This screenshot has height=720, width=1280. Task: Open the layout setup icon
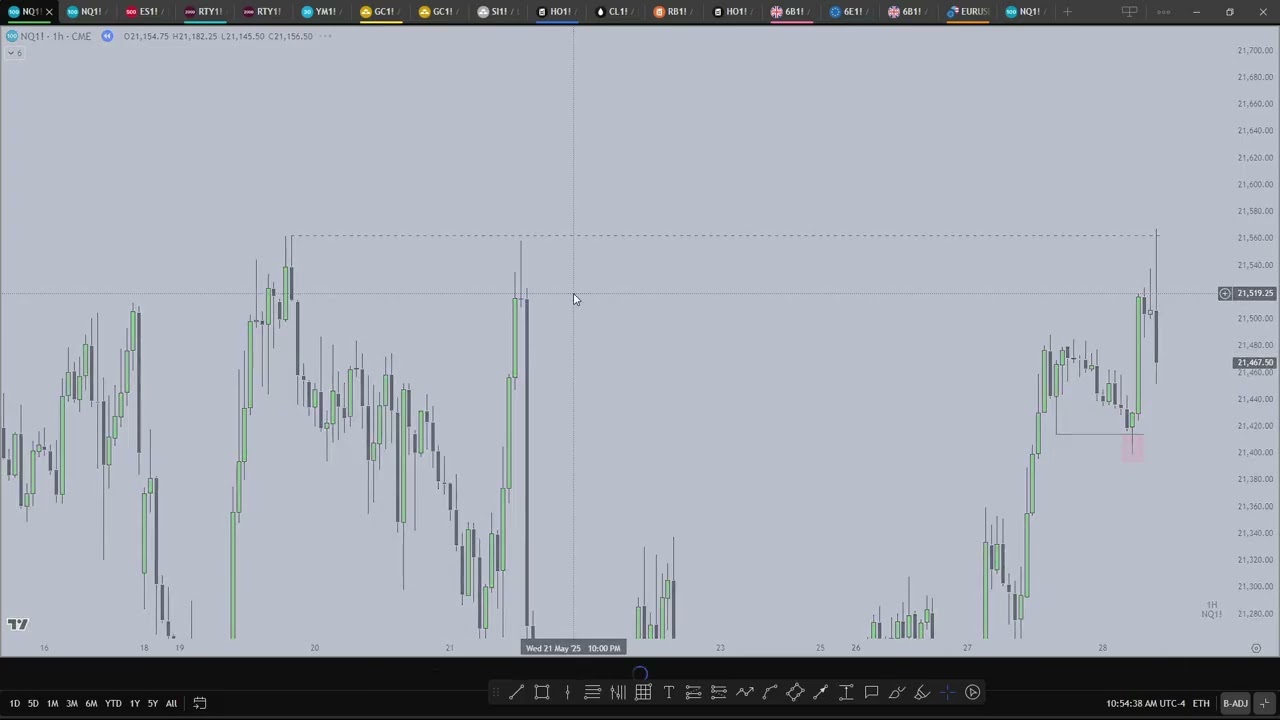click(x=1129, y=12)
